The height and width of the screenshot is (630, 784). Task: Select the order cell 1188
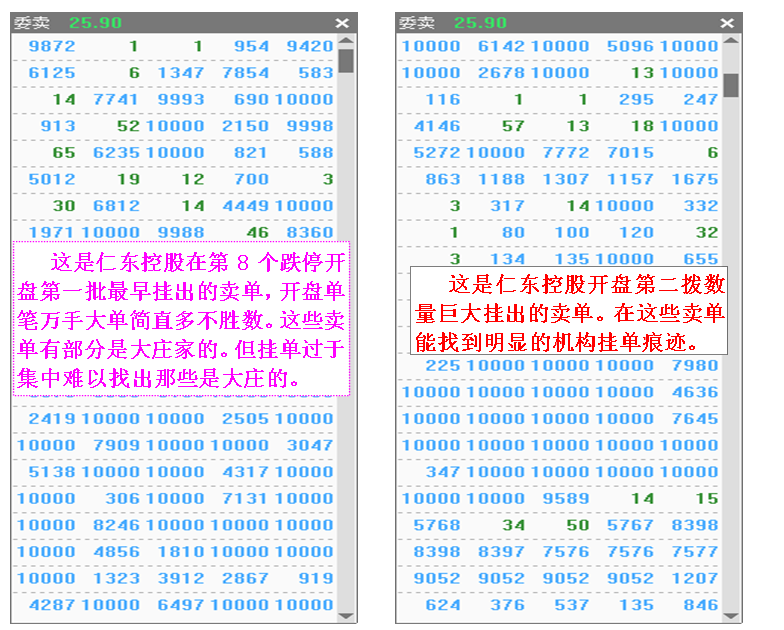pyautogui.click(x=502, y=179)
